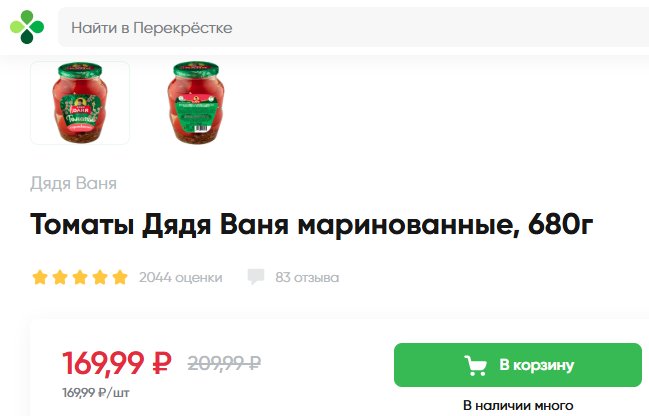Click the 'В наличии много' availability label
The image size is (649, 416).
(518, 405)
